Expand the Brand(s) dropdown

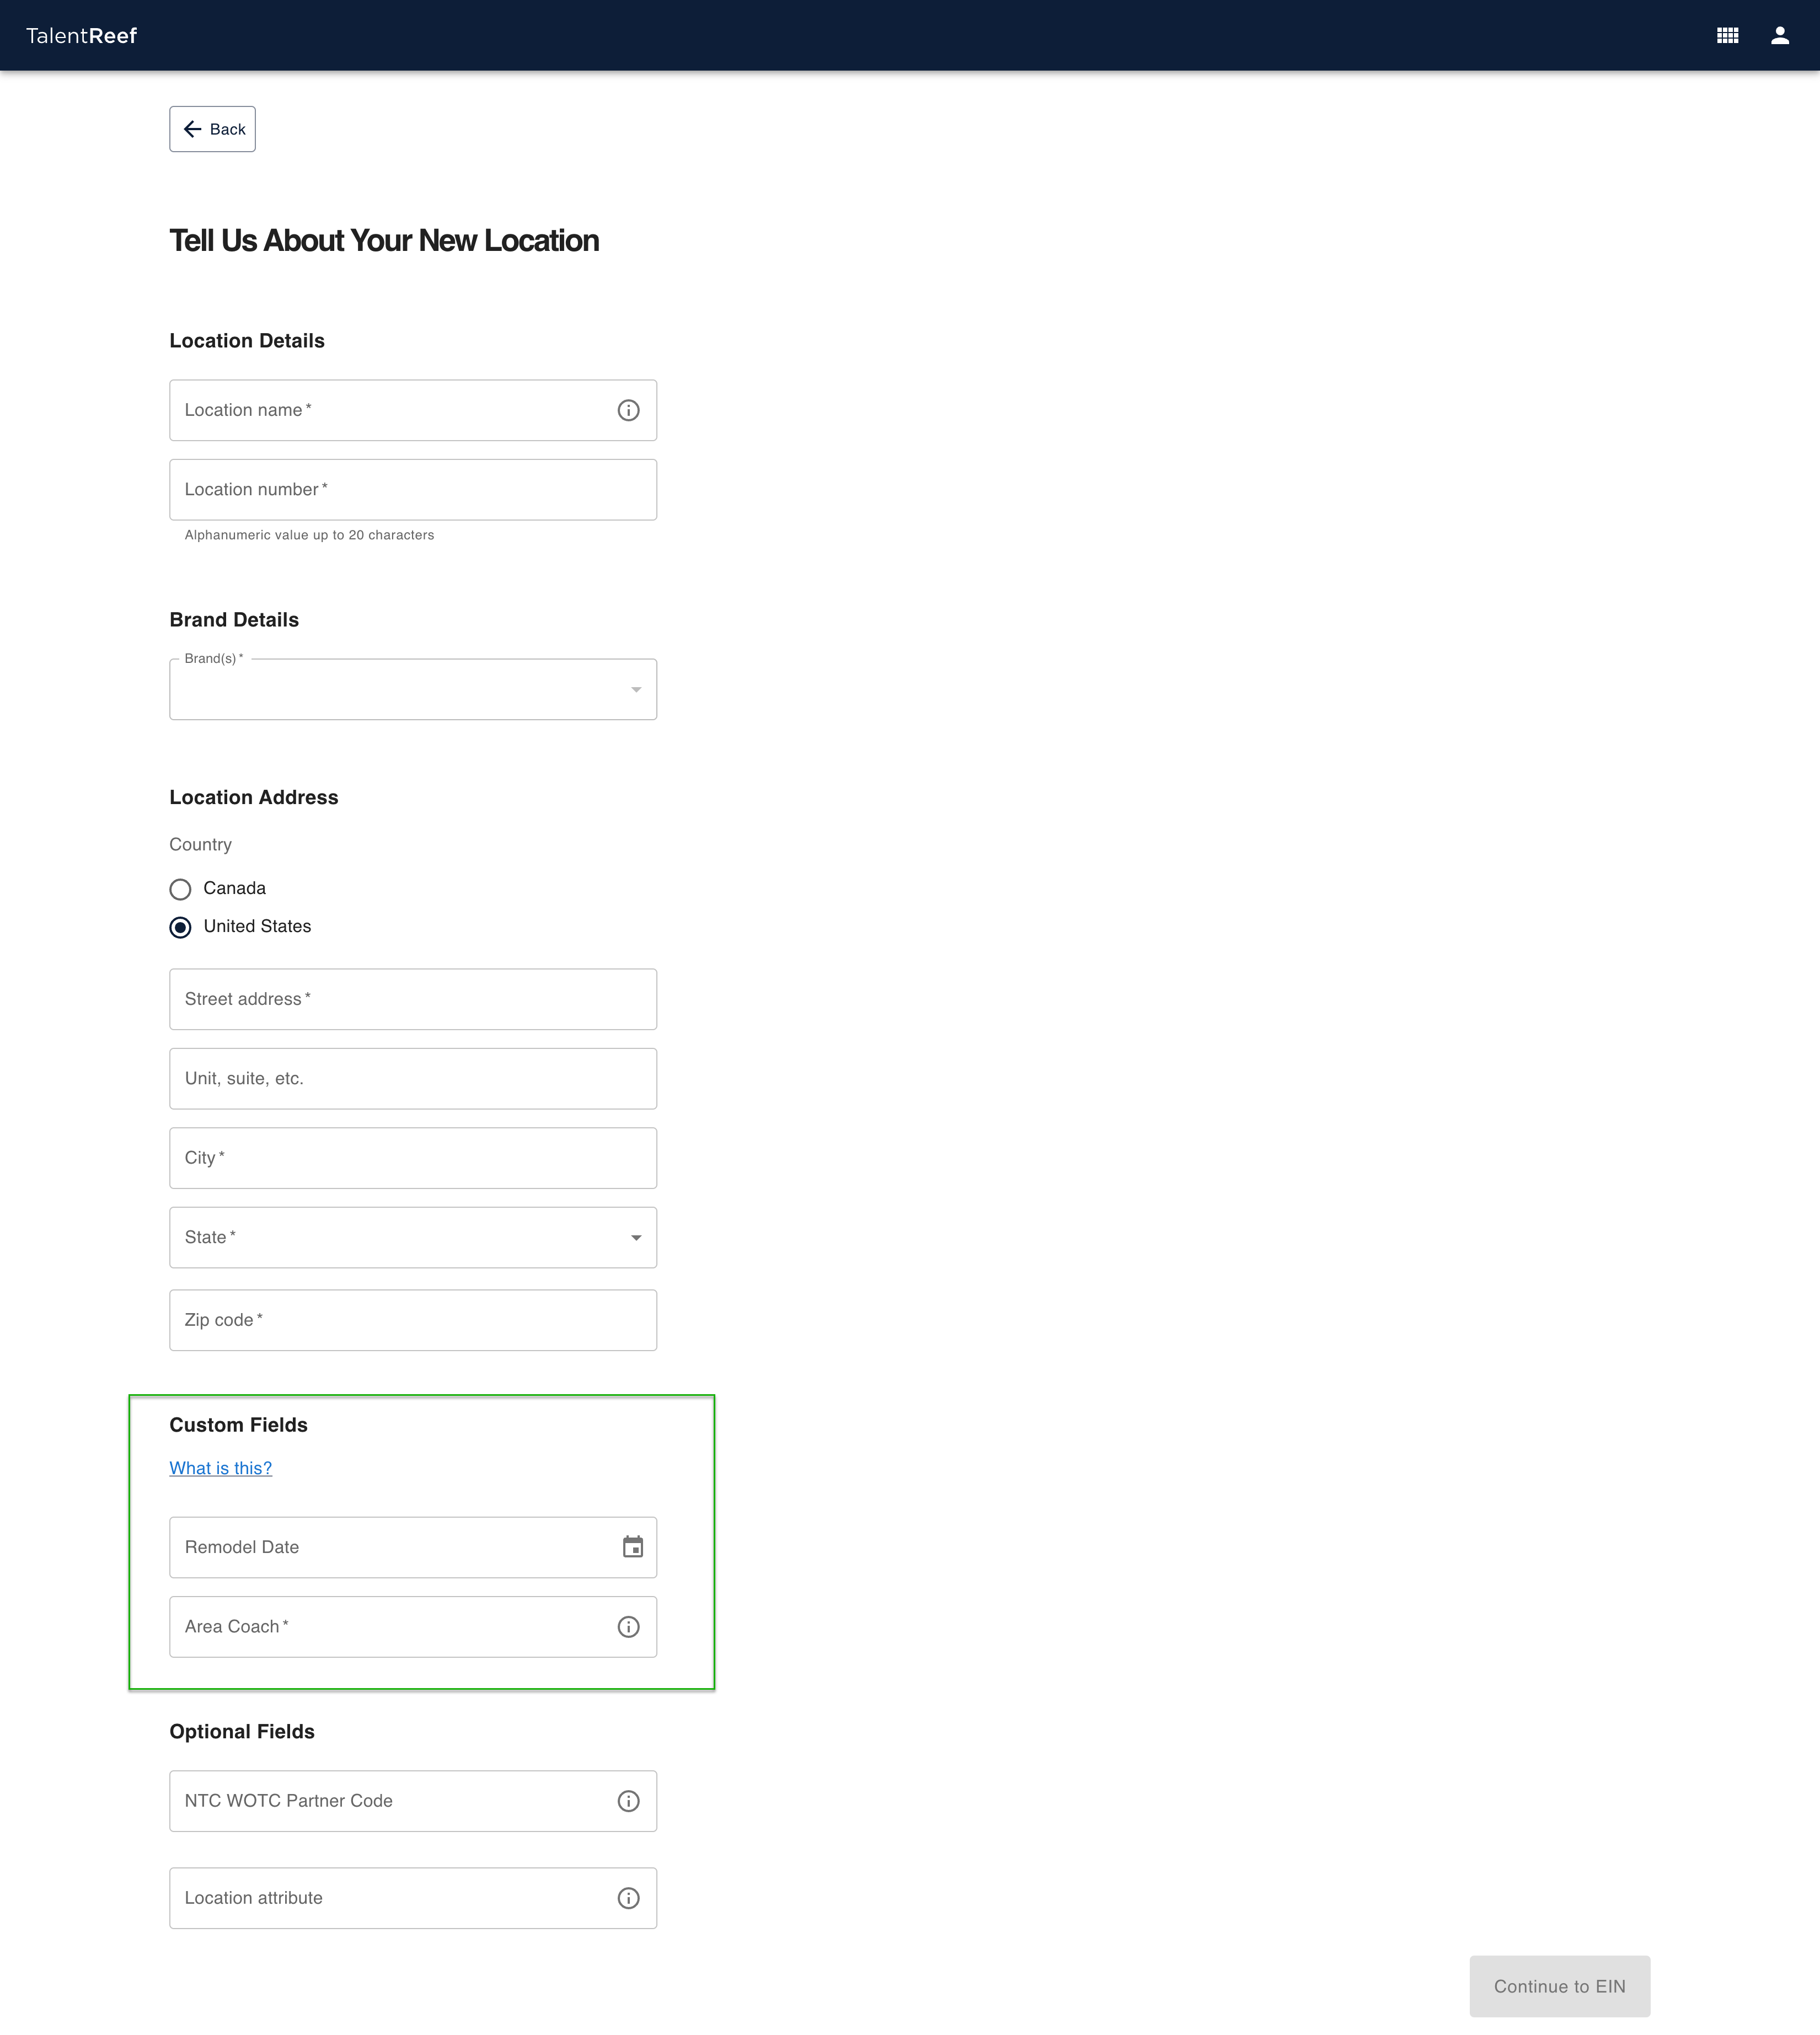[x=413, y=690]
